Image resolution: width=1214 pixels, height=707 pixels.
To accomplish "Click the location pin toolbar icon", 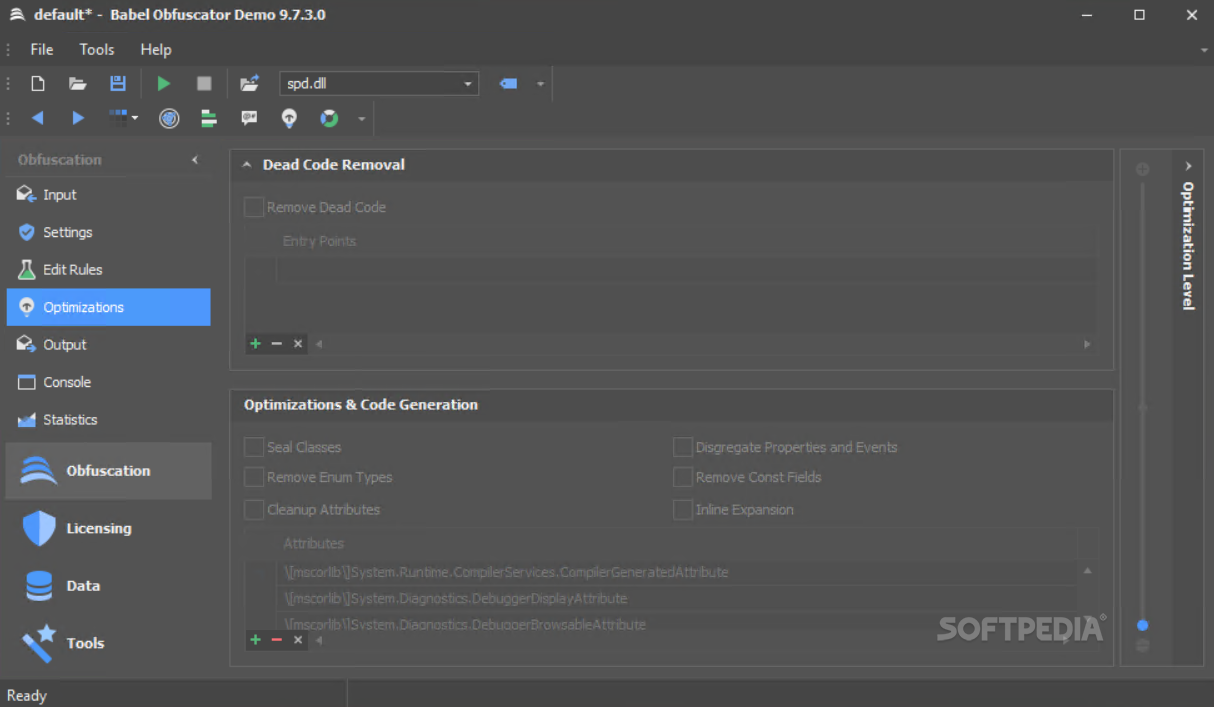I will tap(289, 119).
